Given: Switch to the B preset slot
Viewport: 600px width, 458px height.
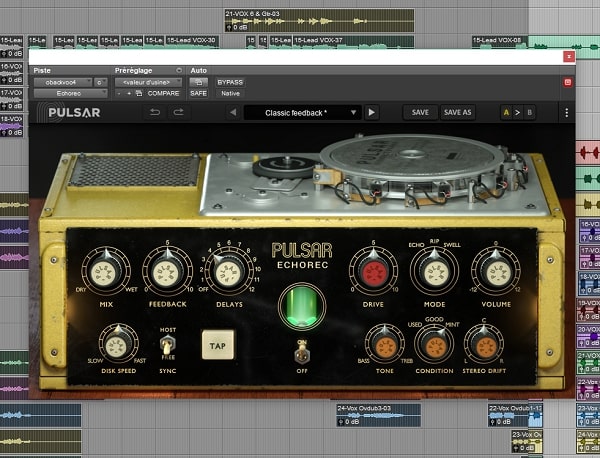Looking at the screenshot, I should [529, 113].
